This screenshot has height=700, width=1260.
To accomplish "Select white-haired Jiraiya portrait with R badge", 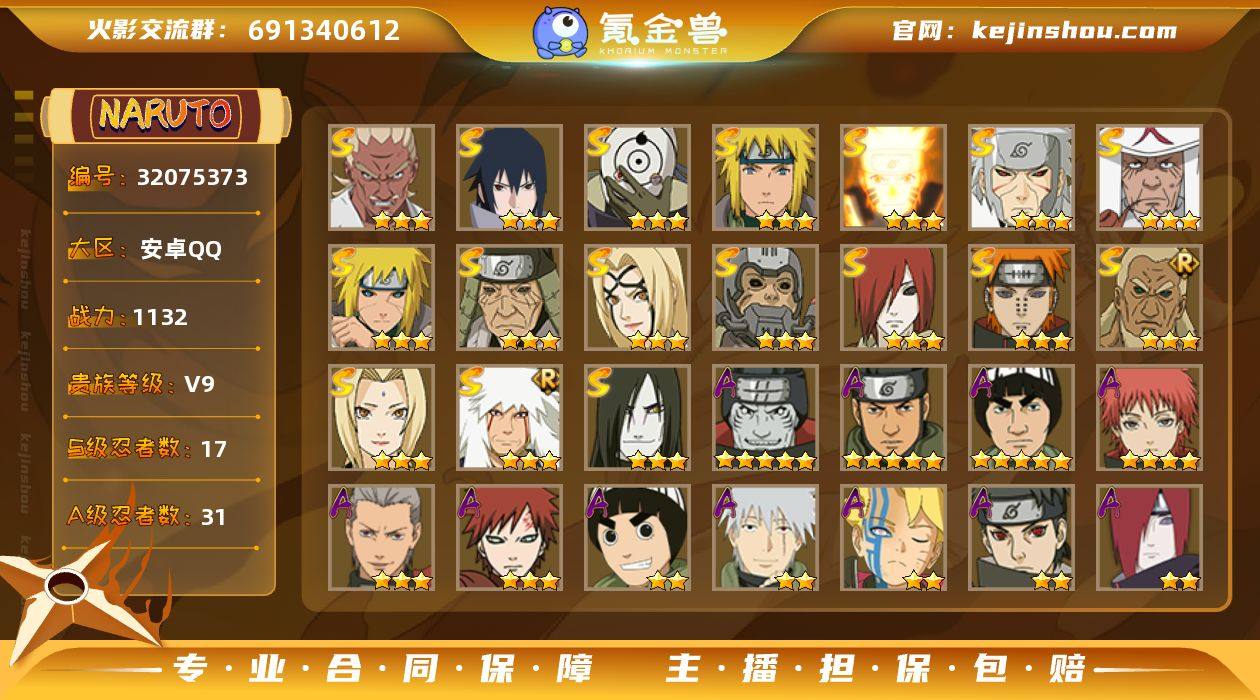I will [510, 417].
